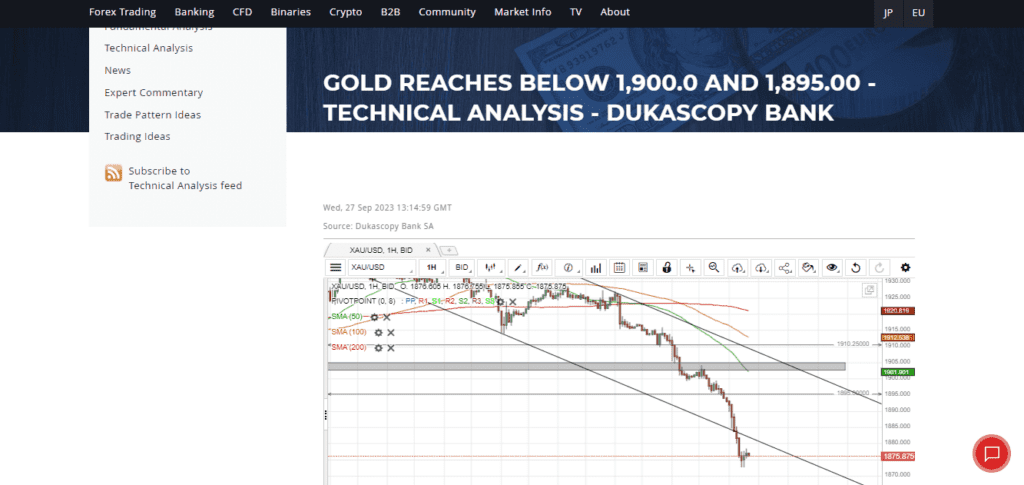This screenshot has width=1024, height=485.
Task: Open the chart hamburger menu
Action: click(336, 268)
